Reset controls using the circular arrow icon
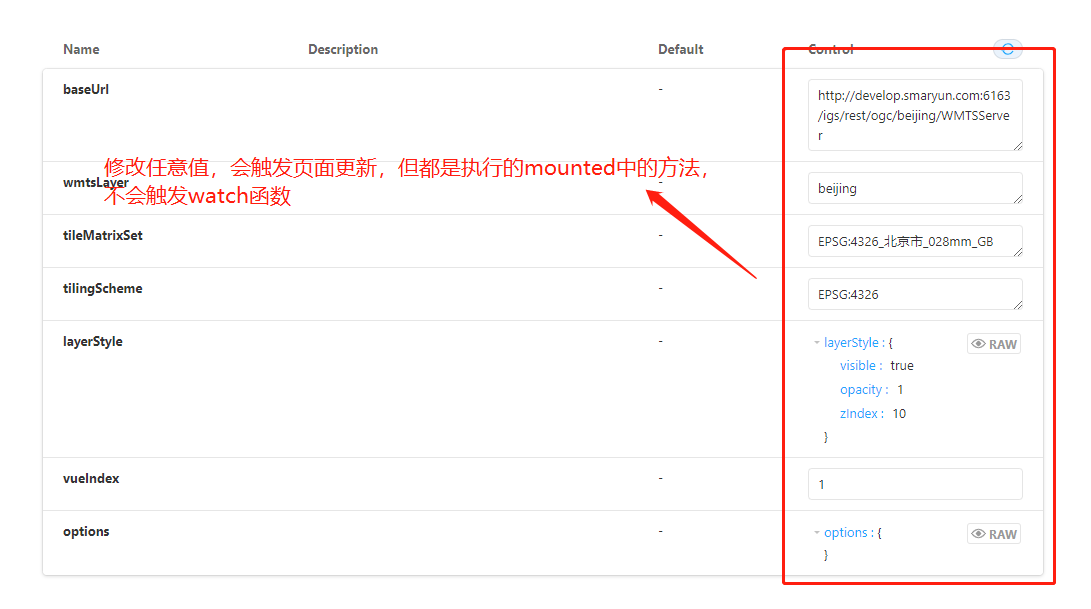The width and height of the screenshot is (1091, 609). pos(1007,49)
